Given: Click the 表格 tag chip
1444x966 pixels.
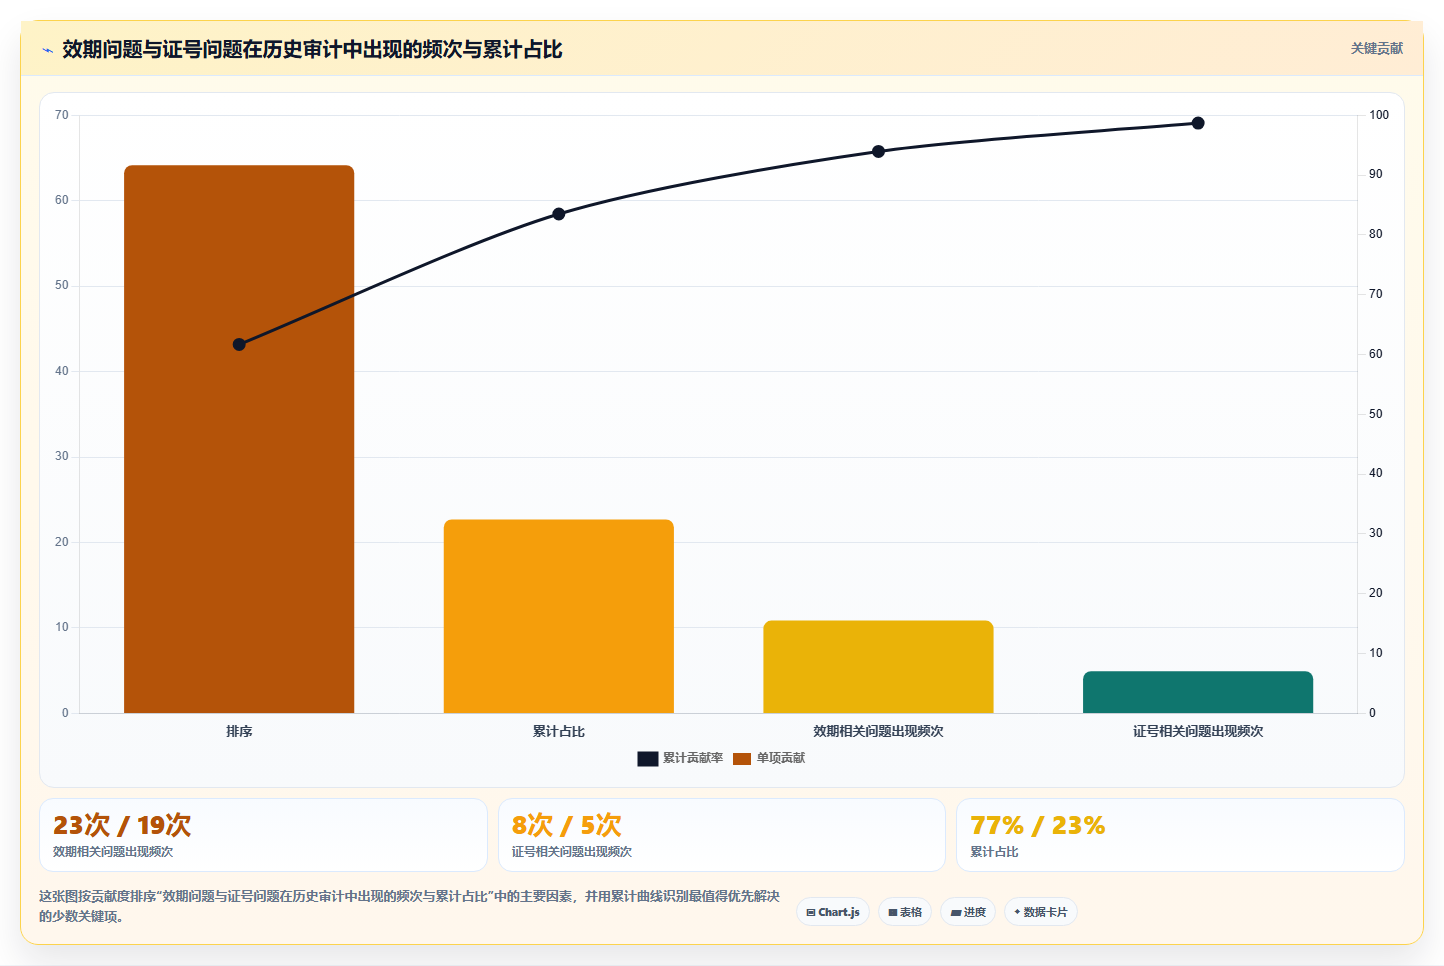Looking at the screenshot, I should click(x=905, y=912).
